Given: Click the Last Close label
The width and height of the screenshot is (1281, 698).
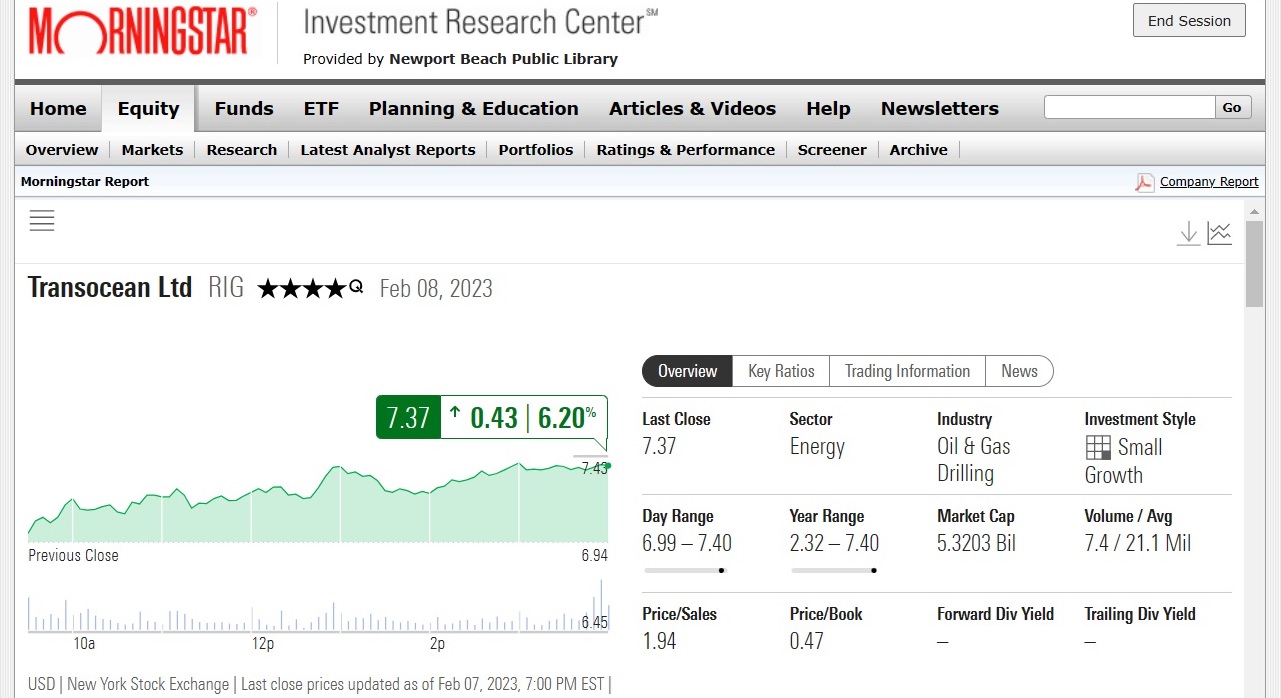Looking at the screenshot, I should point(676,419).
